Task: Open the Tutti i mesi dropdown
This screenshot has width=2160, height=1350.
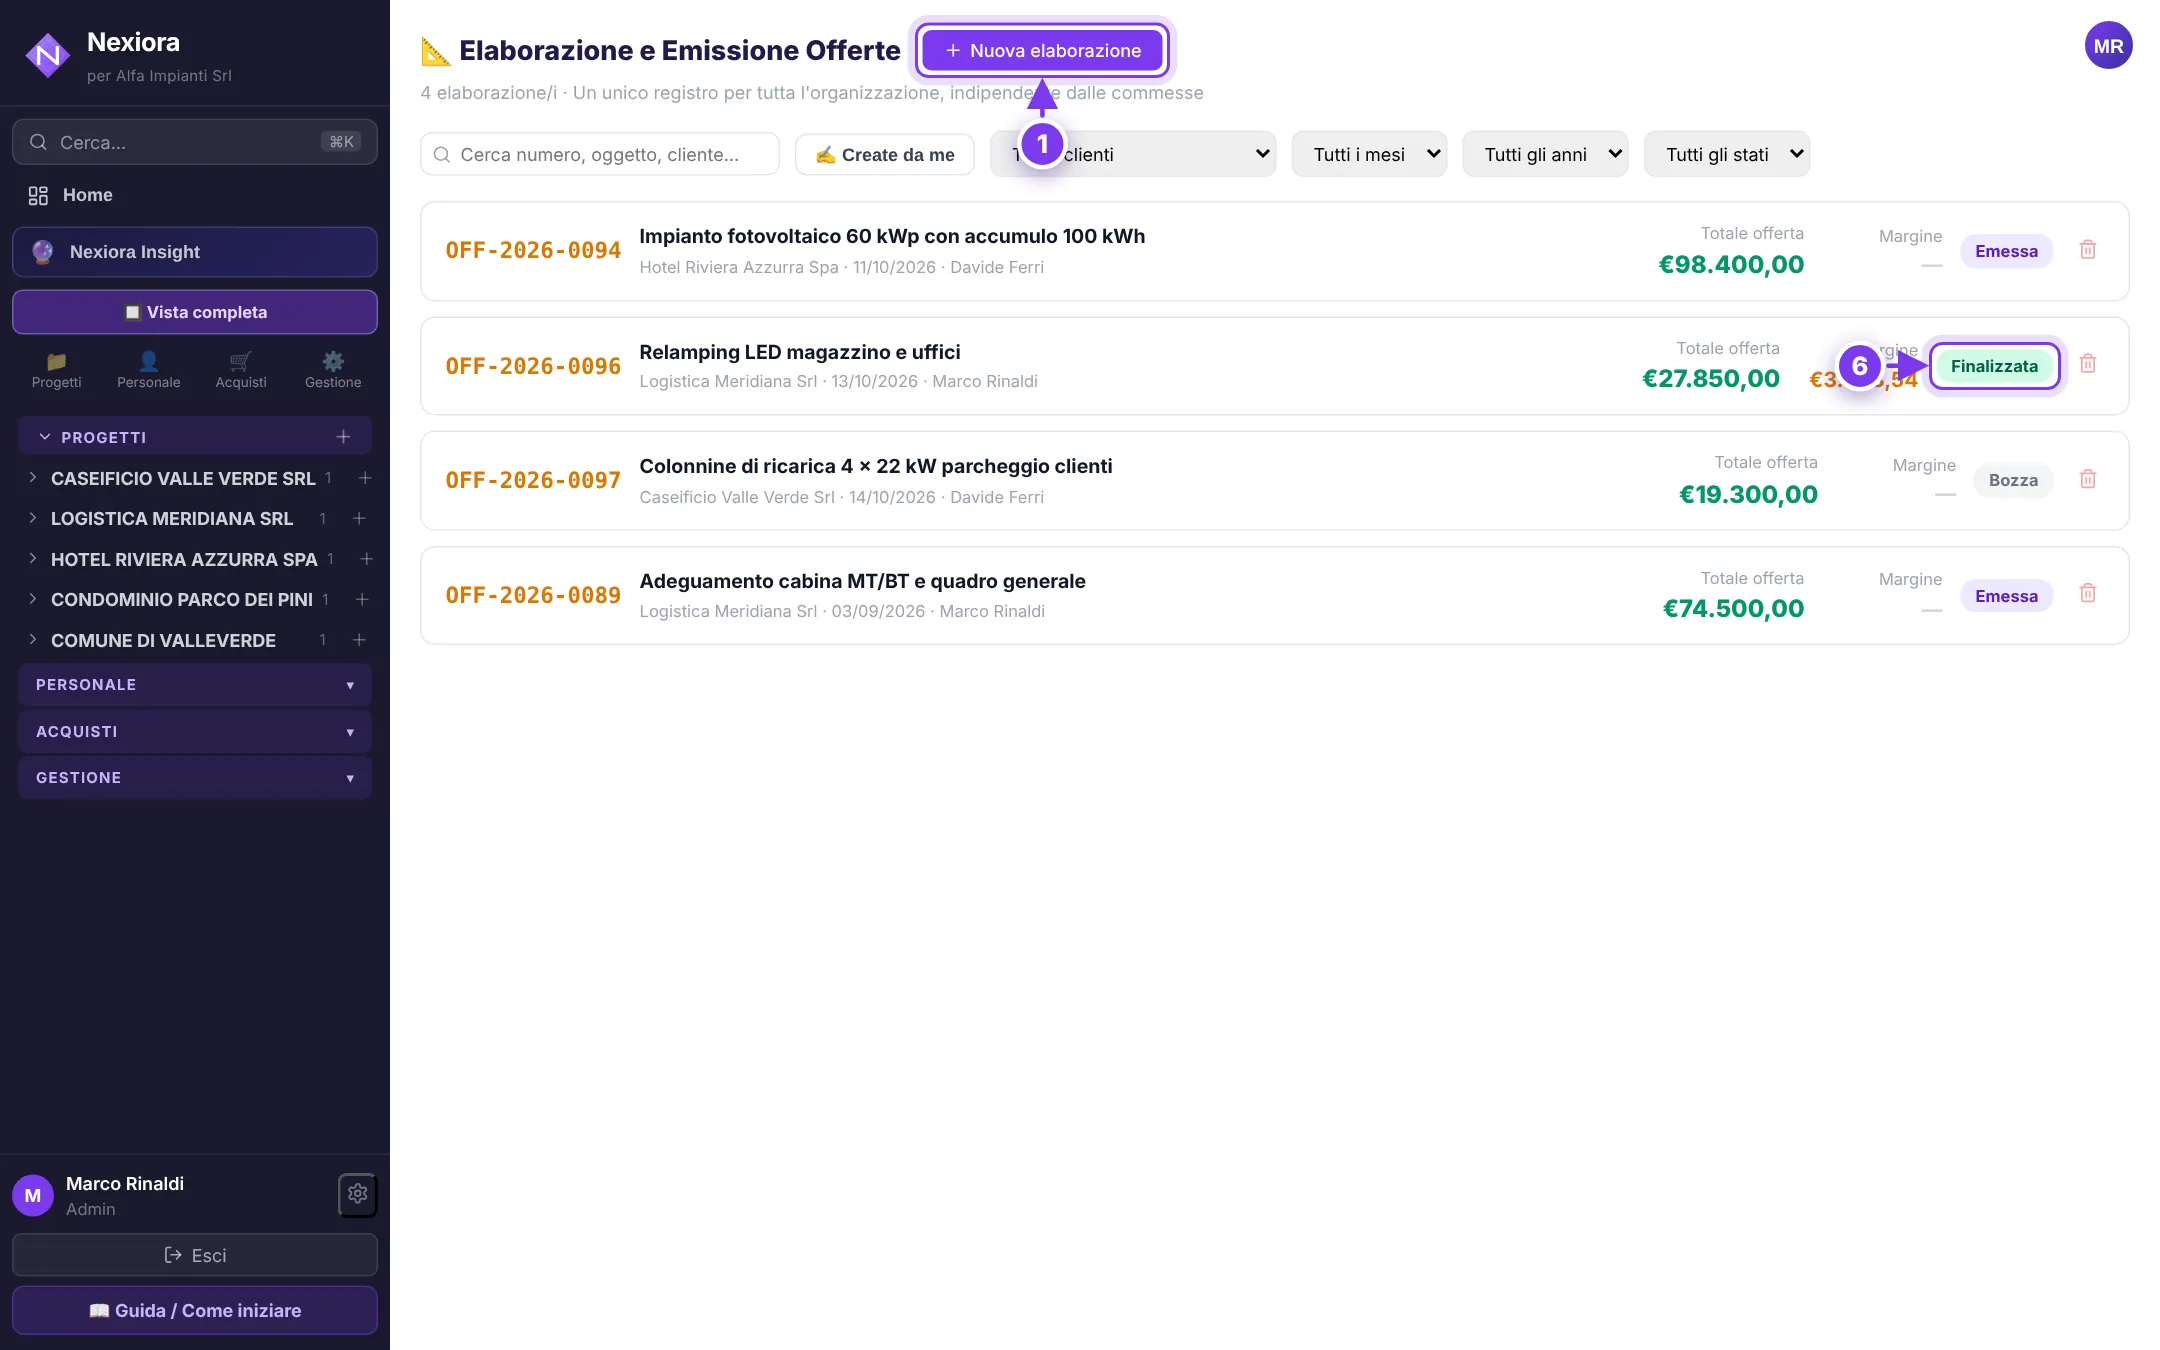Action: point(1369,154)
